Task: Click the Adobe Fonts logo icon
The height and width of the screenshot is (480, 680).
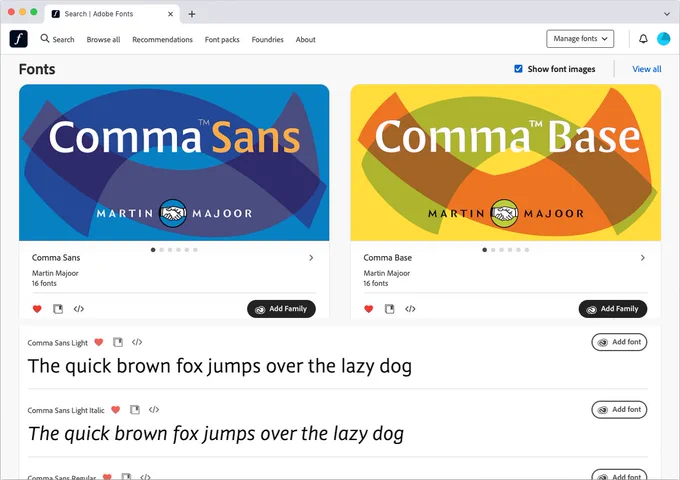Action: pos(18,39)
